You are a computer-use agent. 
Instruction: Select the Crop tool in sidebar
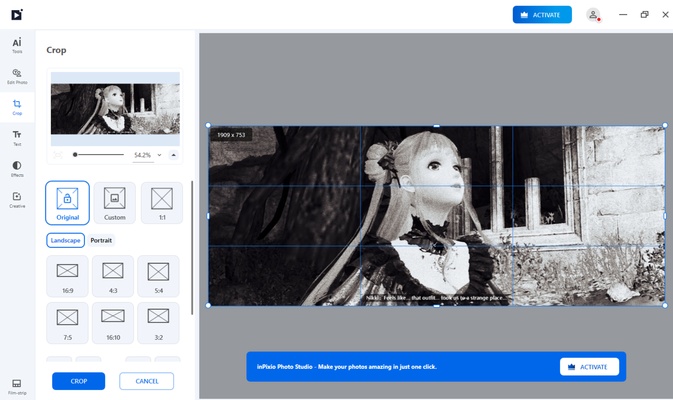click(17, 107)
